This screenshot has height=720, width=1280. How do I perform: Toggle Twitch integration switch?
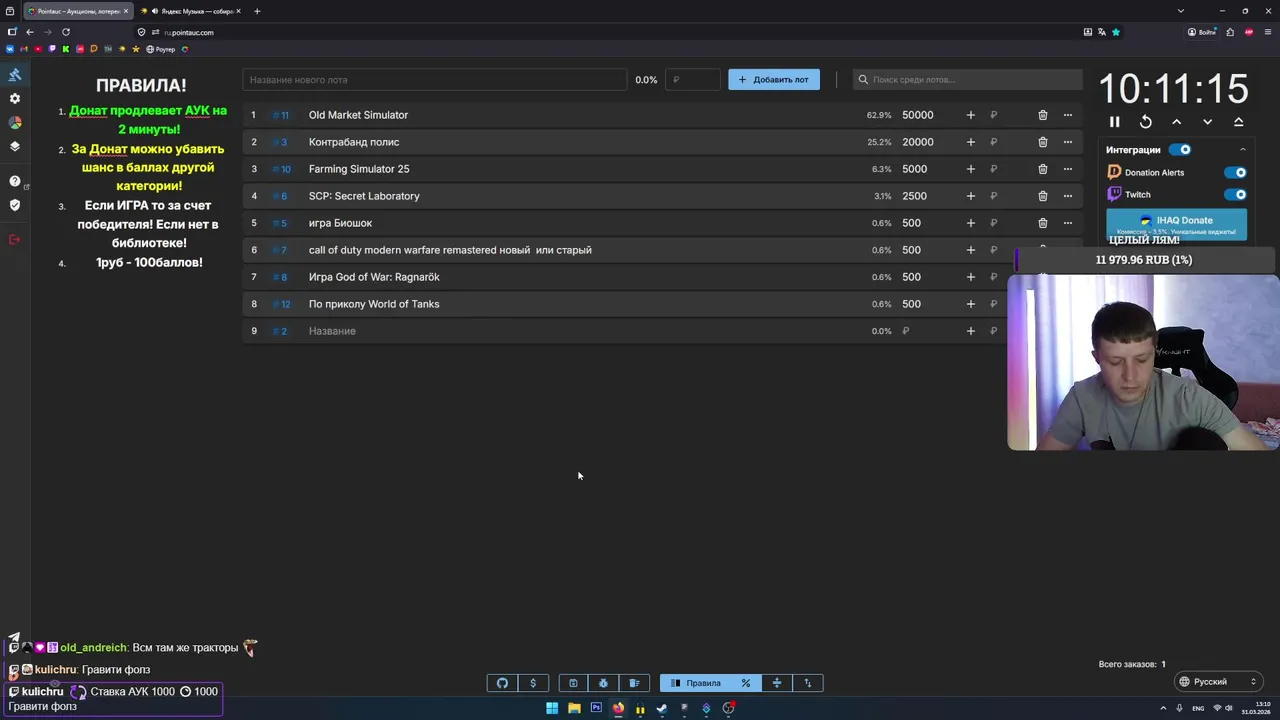click(x=1236, y=195)
